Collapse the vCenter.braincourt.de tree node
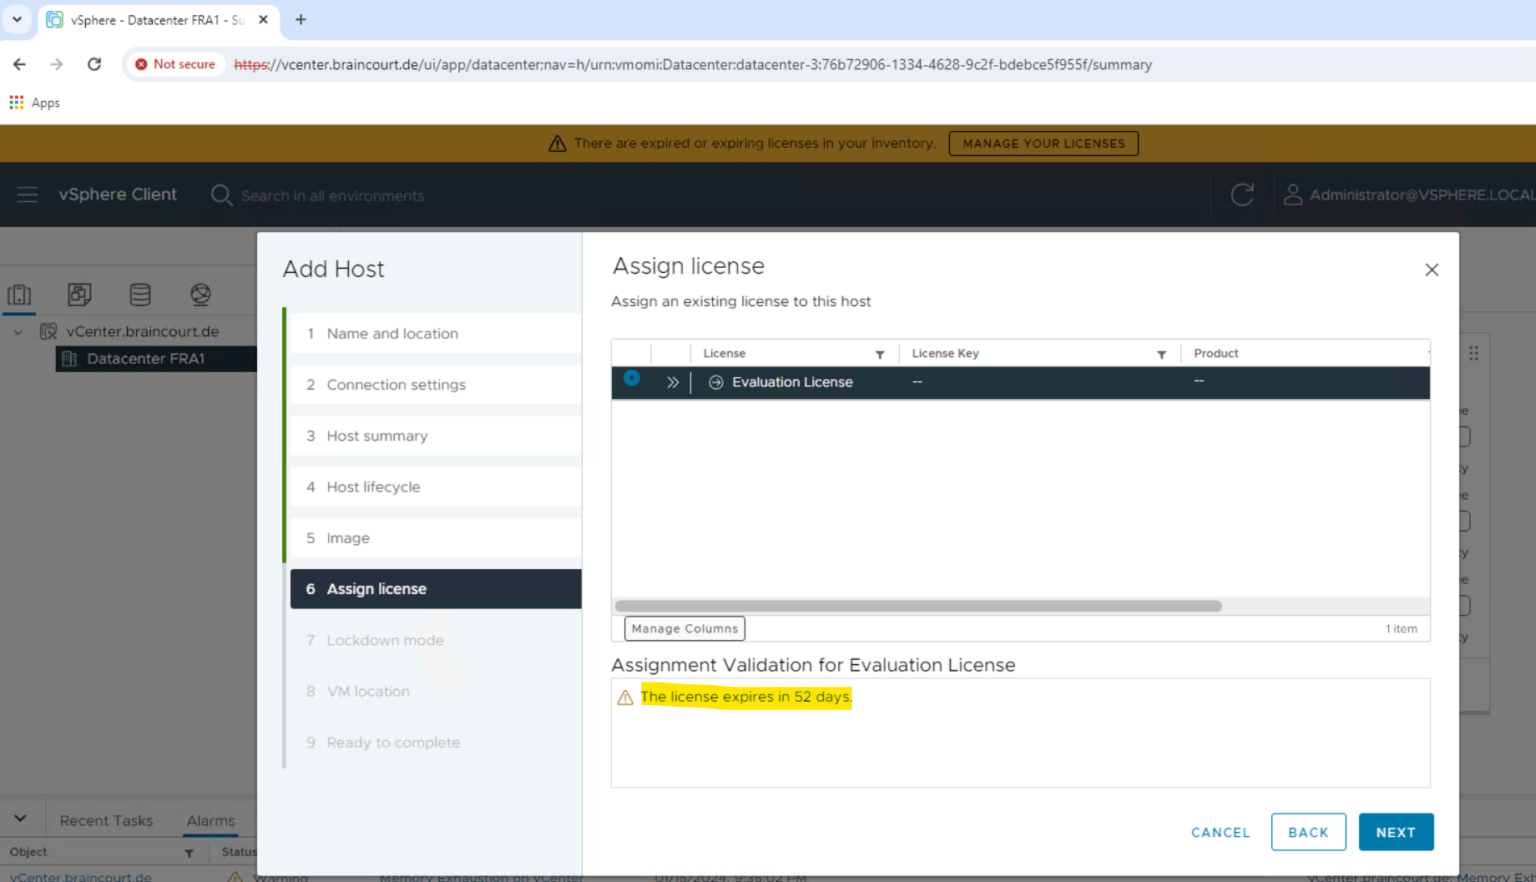Screen dimensions: 1536x882 pos(20,331)
